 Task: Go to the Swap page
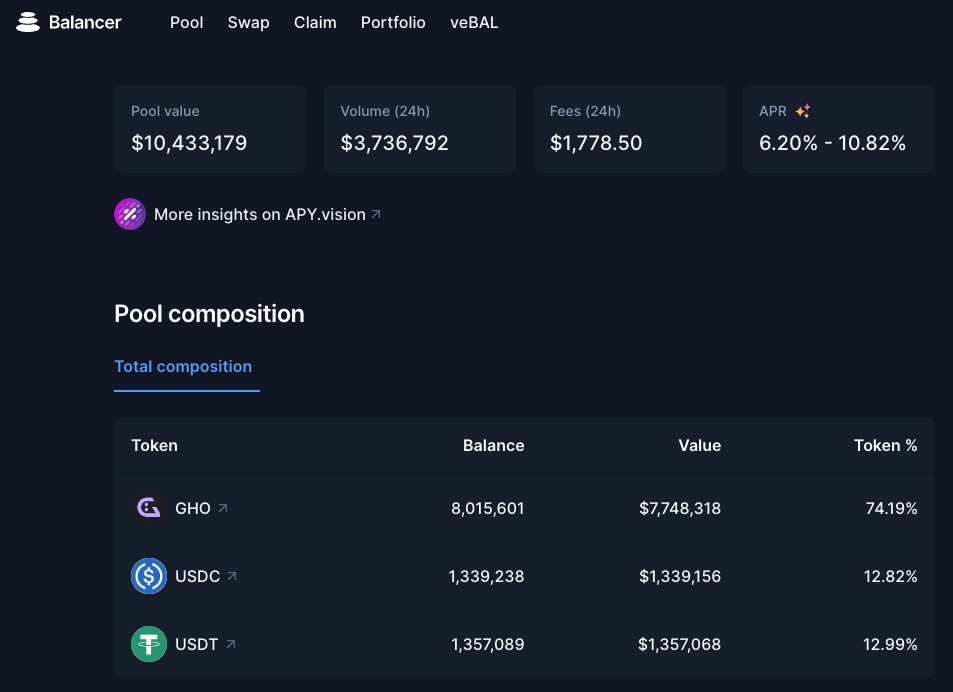[x=248, y=22]
